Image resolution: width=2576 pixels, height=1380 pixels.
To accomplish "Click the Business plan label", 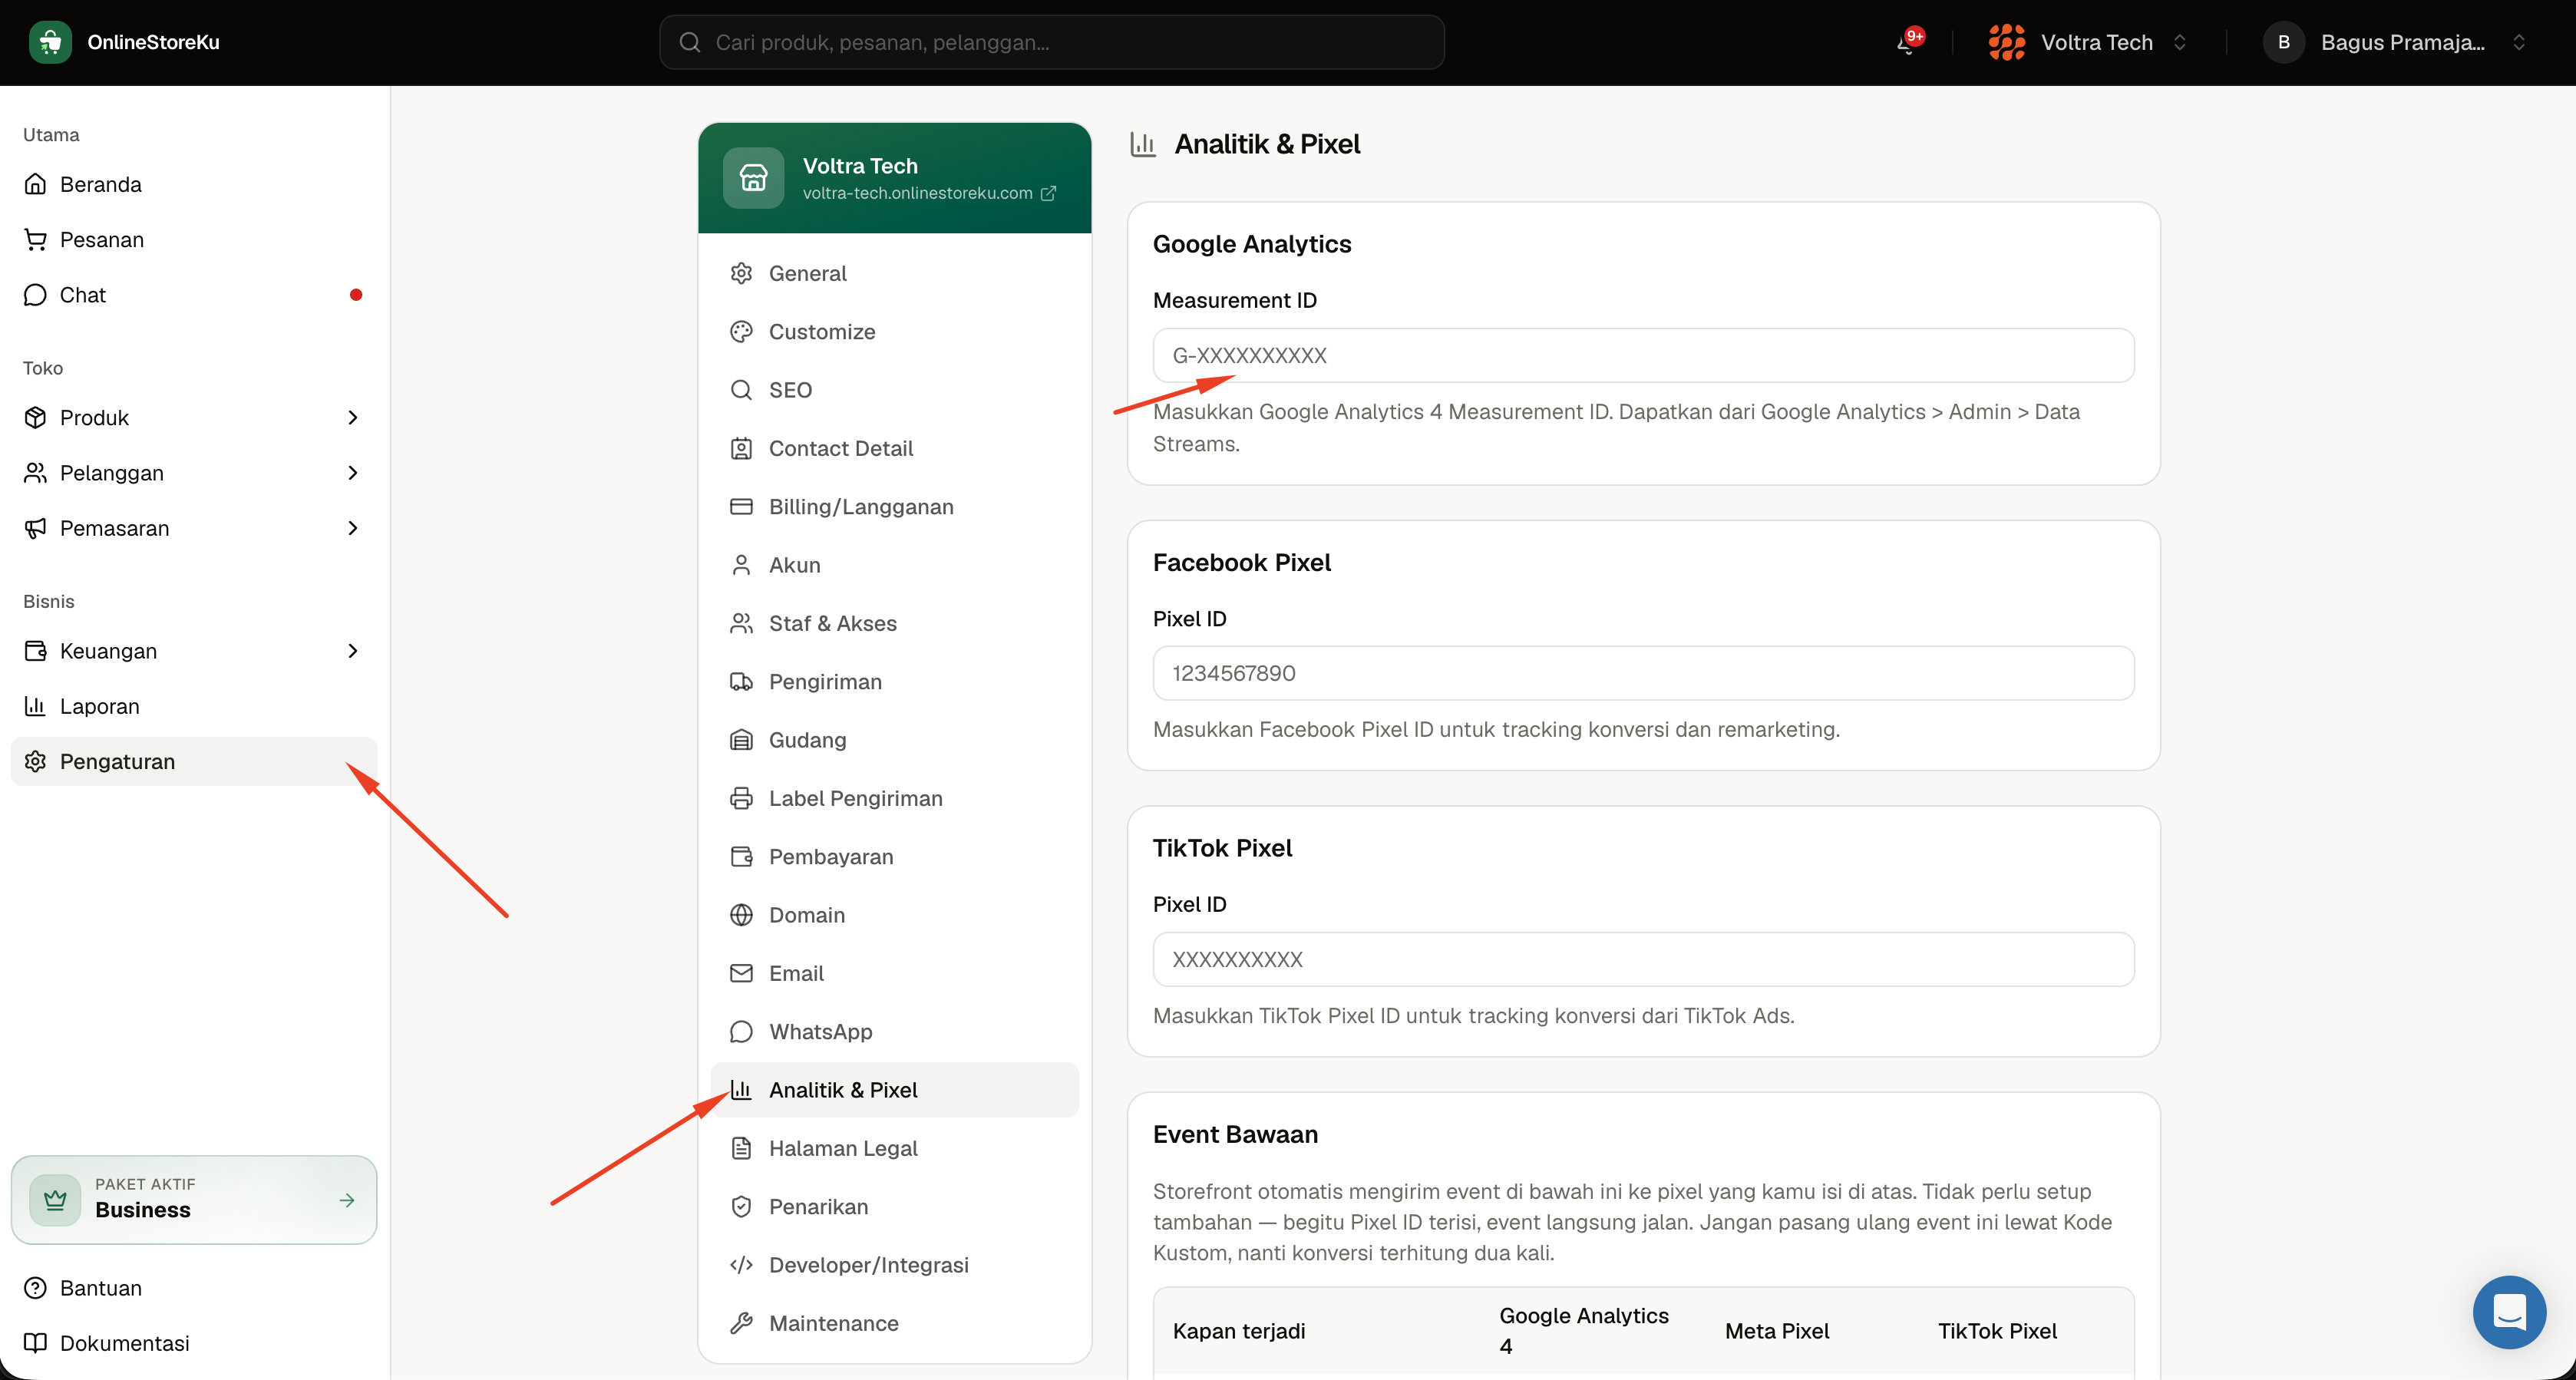I will pos(143,1210).
